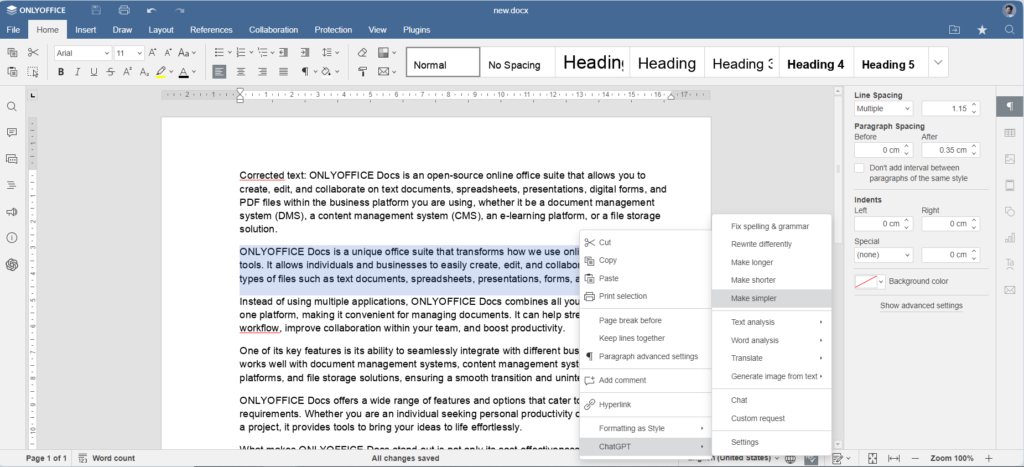Viewport: 1024px width, 467px height.
Task: Toggle the tab stop type selector on the ruler
Action: (x=33, y=96)
